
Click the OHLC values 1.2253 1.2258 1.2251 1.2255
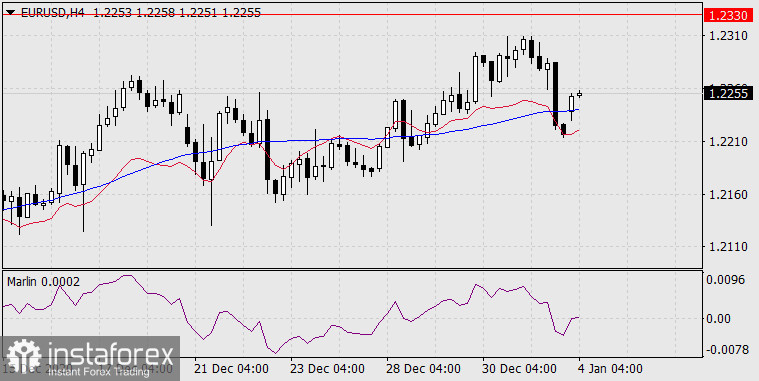pos(177,13)
